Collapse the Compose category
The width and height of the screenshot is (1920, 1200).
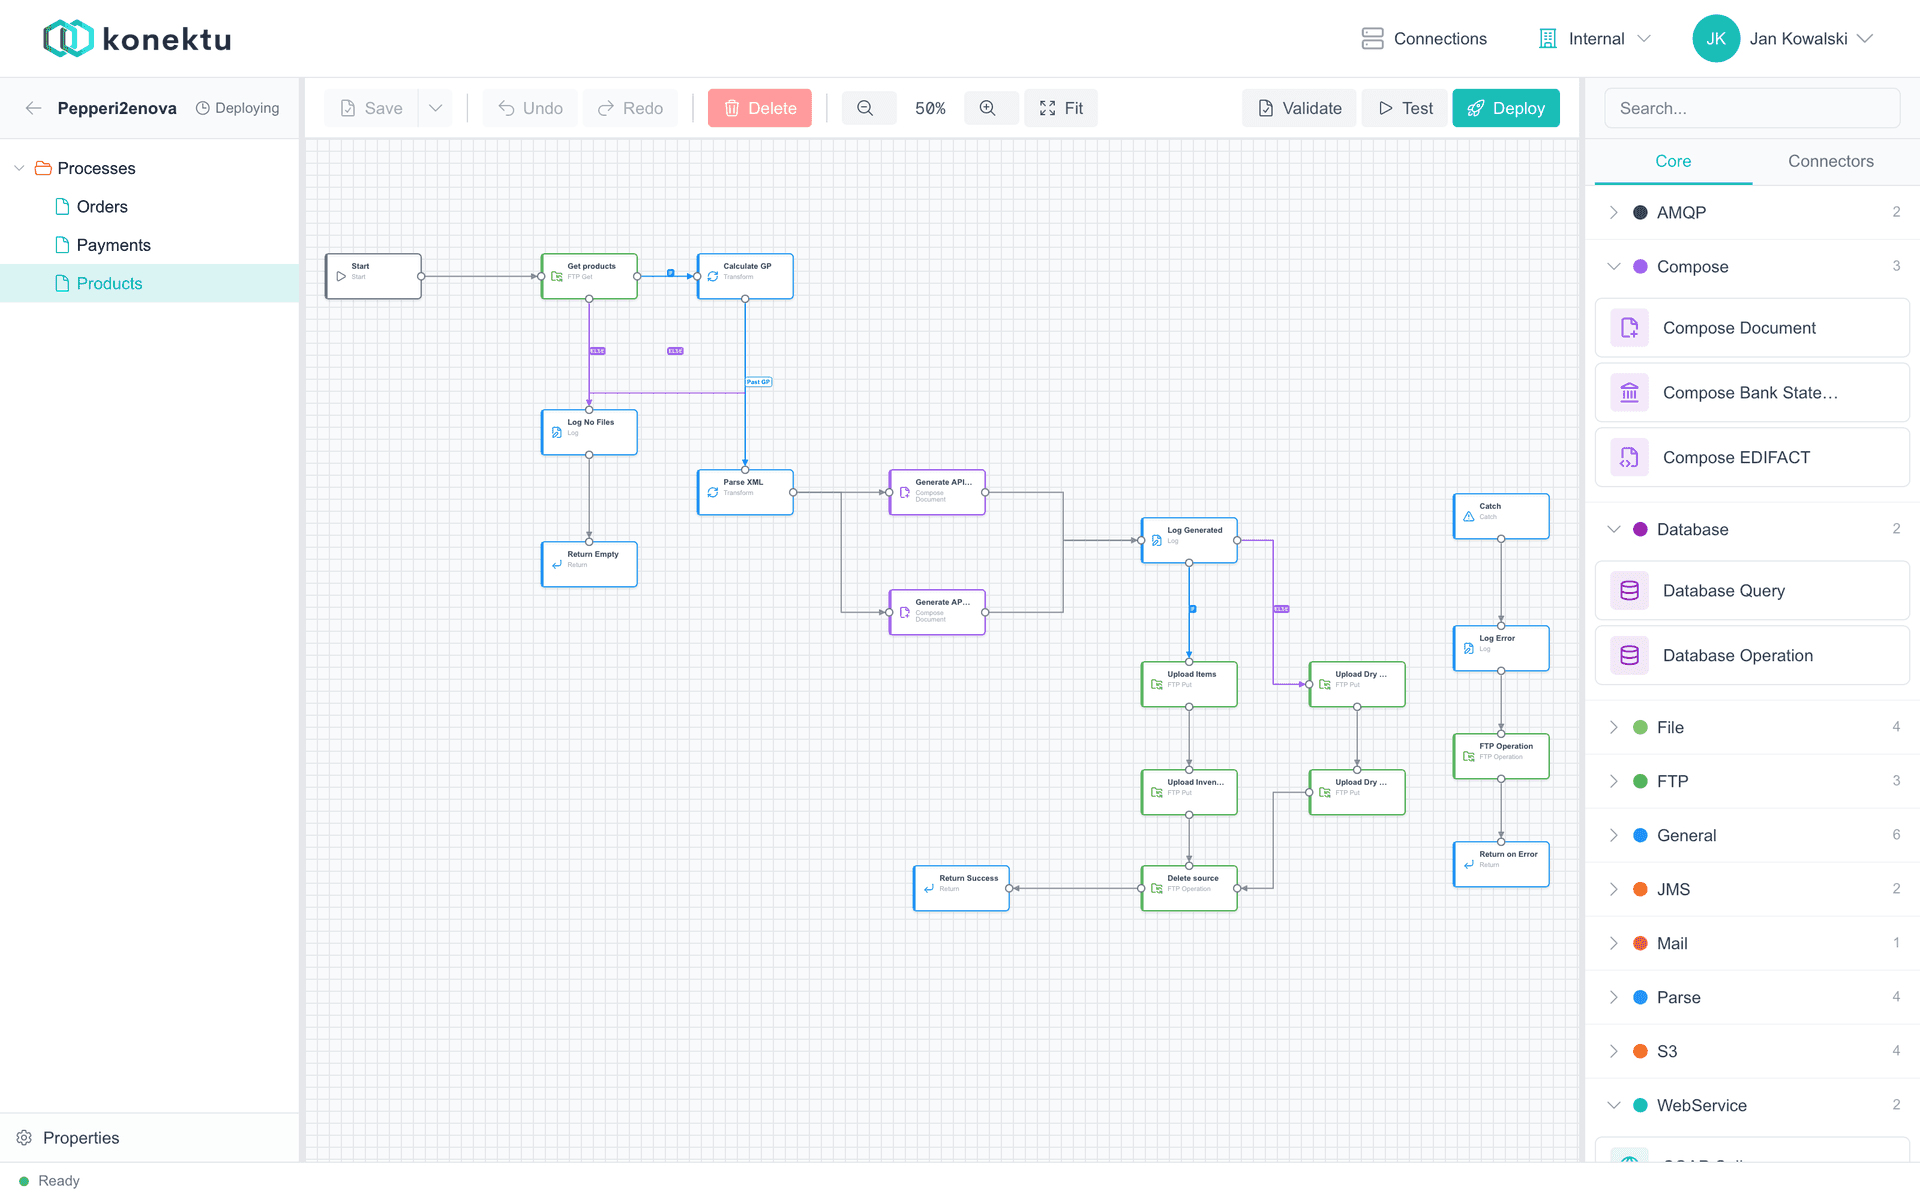[1613, 266]
